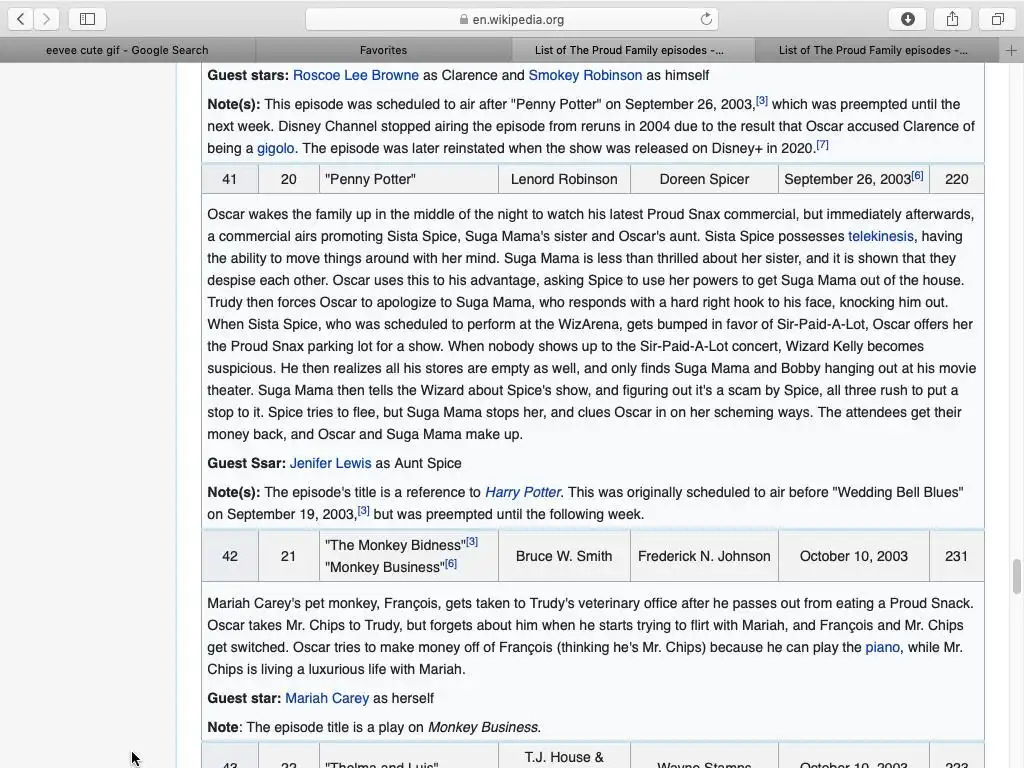Click the production code 231 cell
This screenshot has width=1024, height=768.
pyautogui.click(x=957, y=556)
